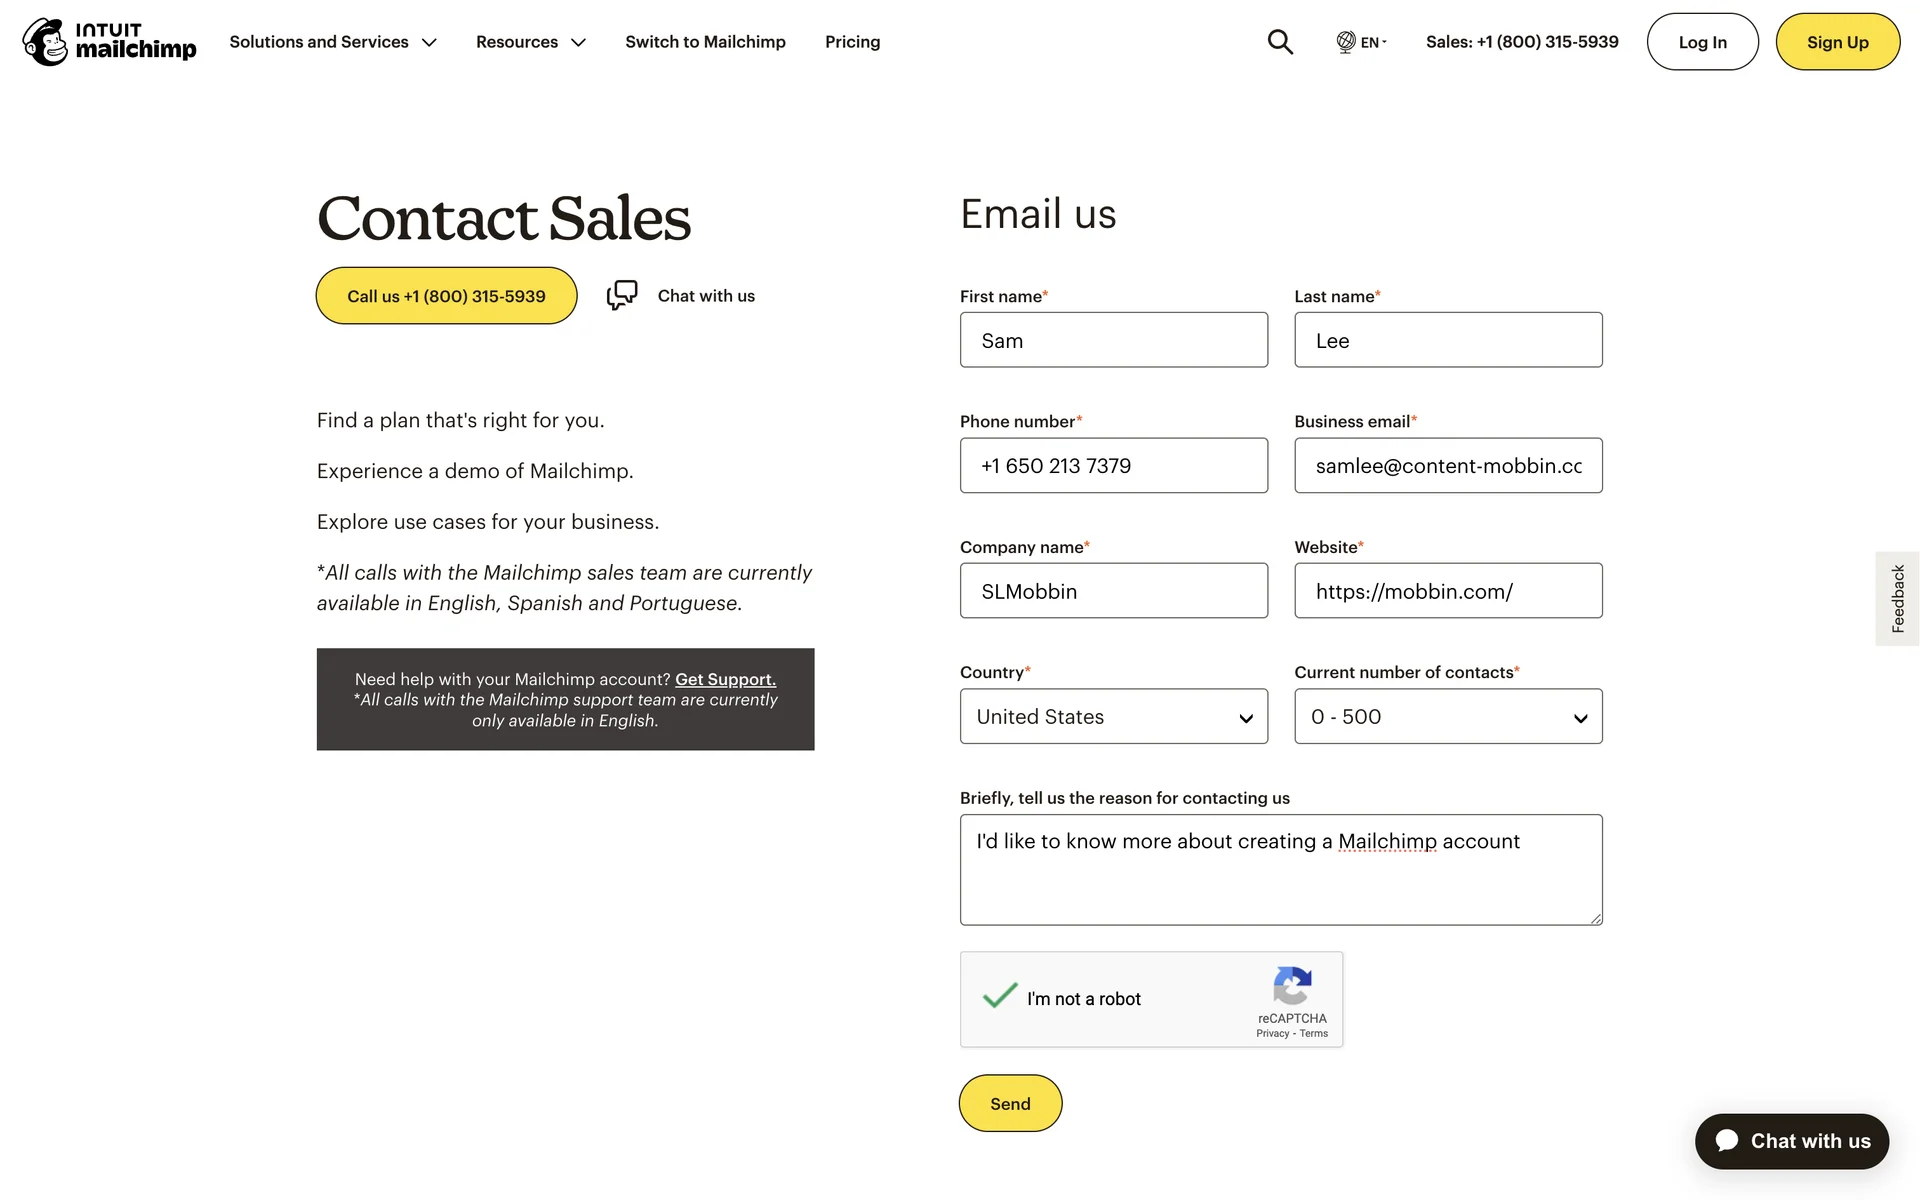Open Switch to Mailchimp page

(x=705, y=42)
